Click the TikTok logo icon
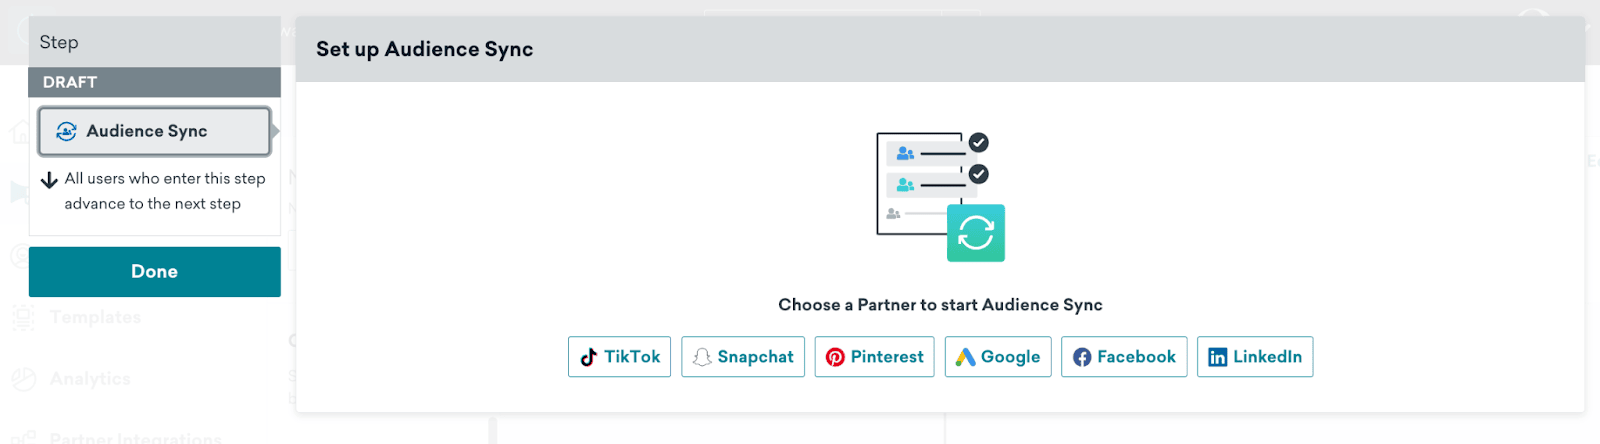This screenshot has height=444, width=1600. pos(589,357)
